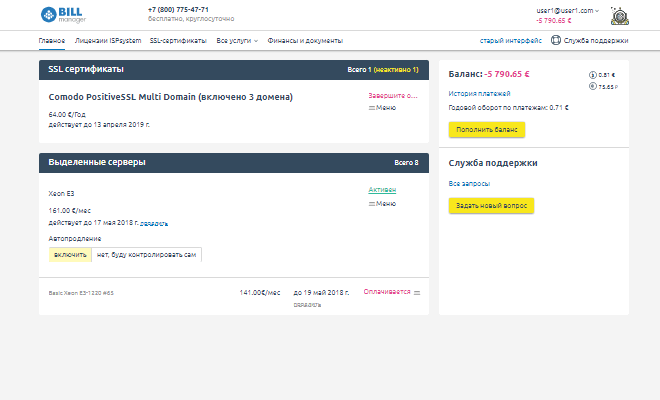Go to the Главное tab
660x400 pixels.
[52, 41]
